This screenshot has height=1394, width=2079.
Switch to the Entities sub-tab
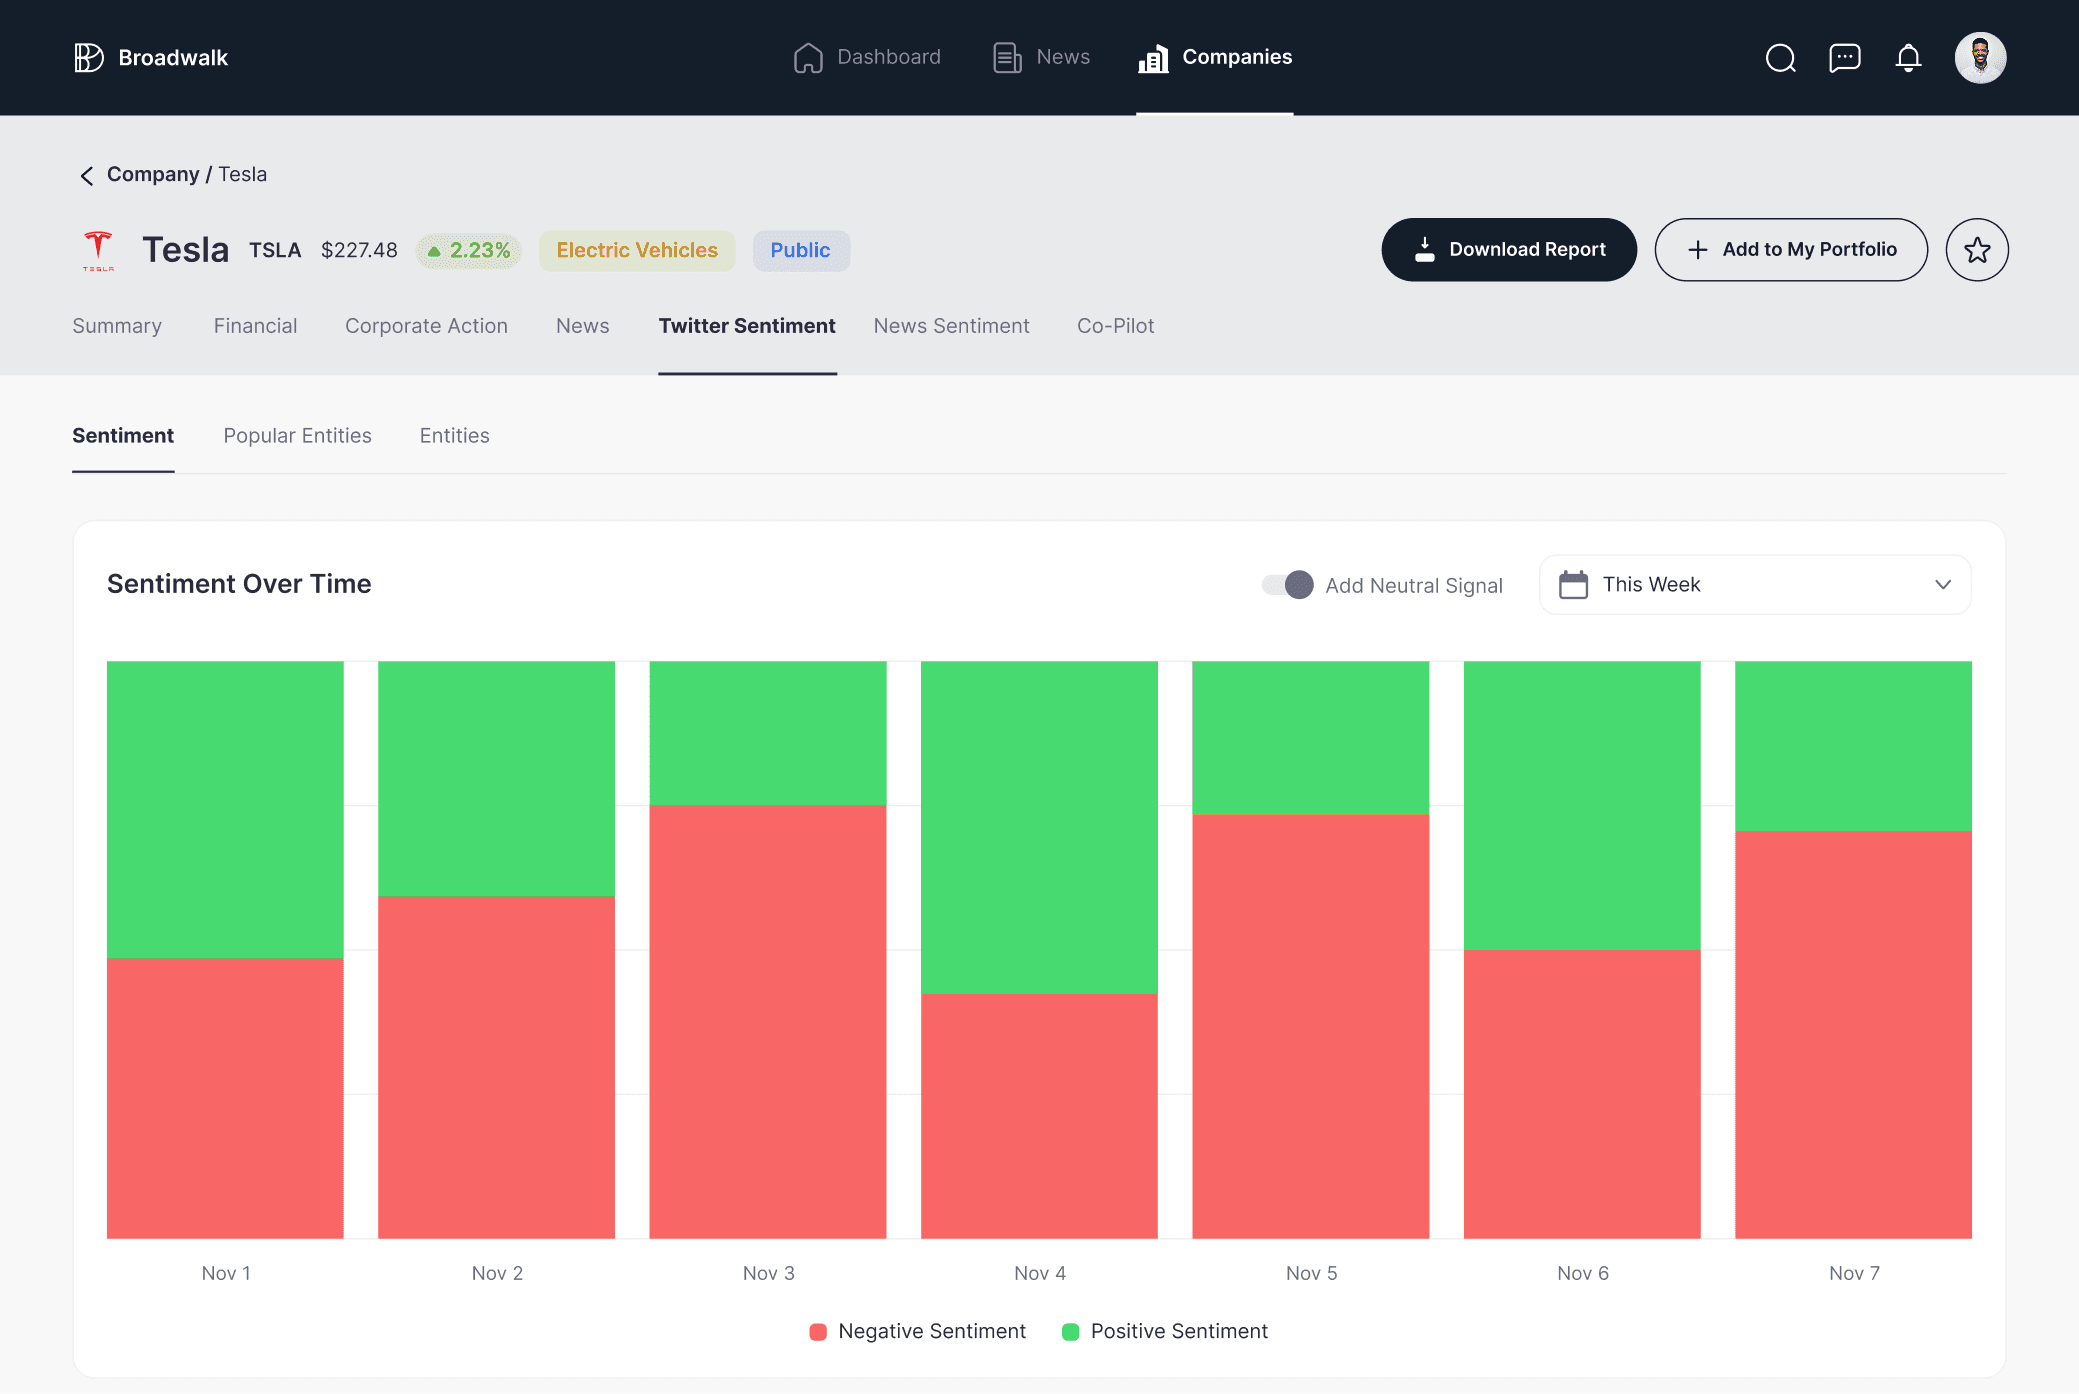click(x=454, y=436)
